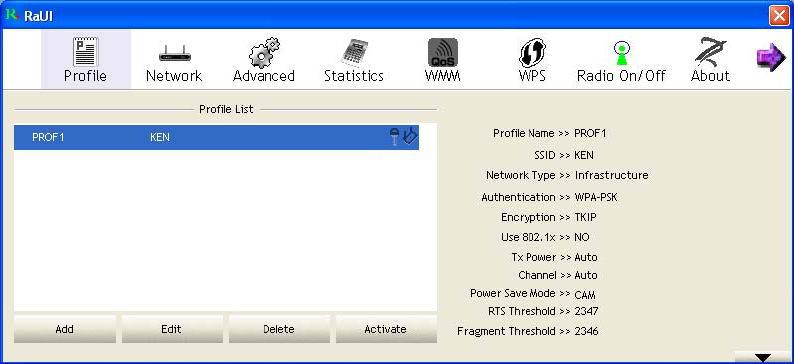The height and width of the screenshot is (364, 794).
Task: Open the About icon
Action: coord(710,53)
